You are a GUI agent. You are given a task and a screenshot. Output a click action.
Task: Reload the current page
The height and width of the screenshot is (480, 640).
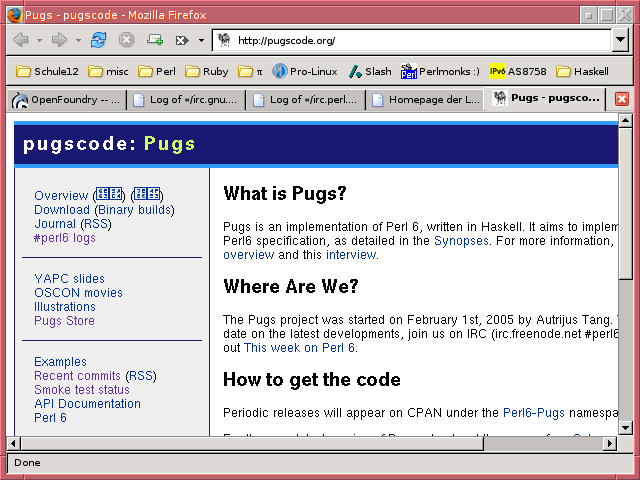(98, 40)
